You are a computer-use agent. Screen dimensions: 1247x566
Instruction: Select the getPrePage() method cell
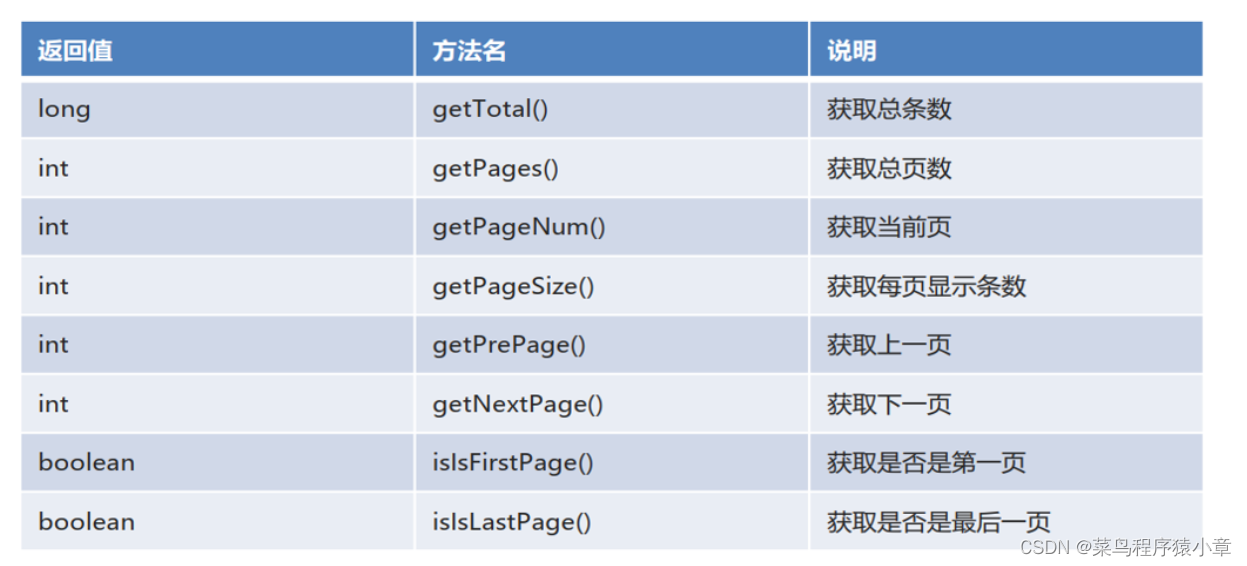coord(612,345)
